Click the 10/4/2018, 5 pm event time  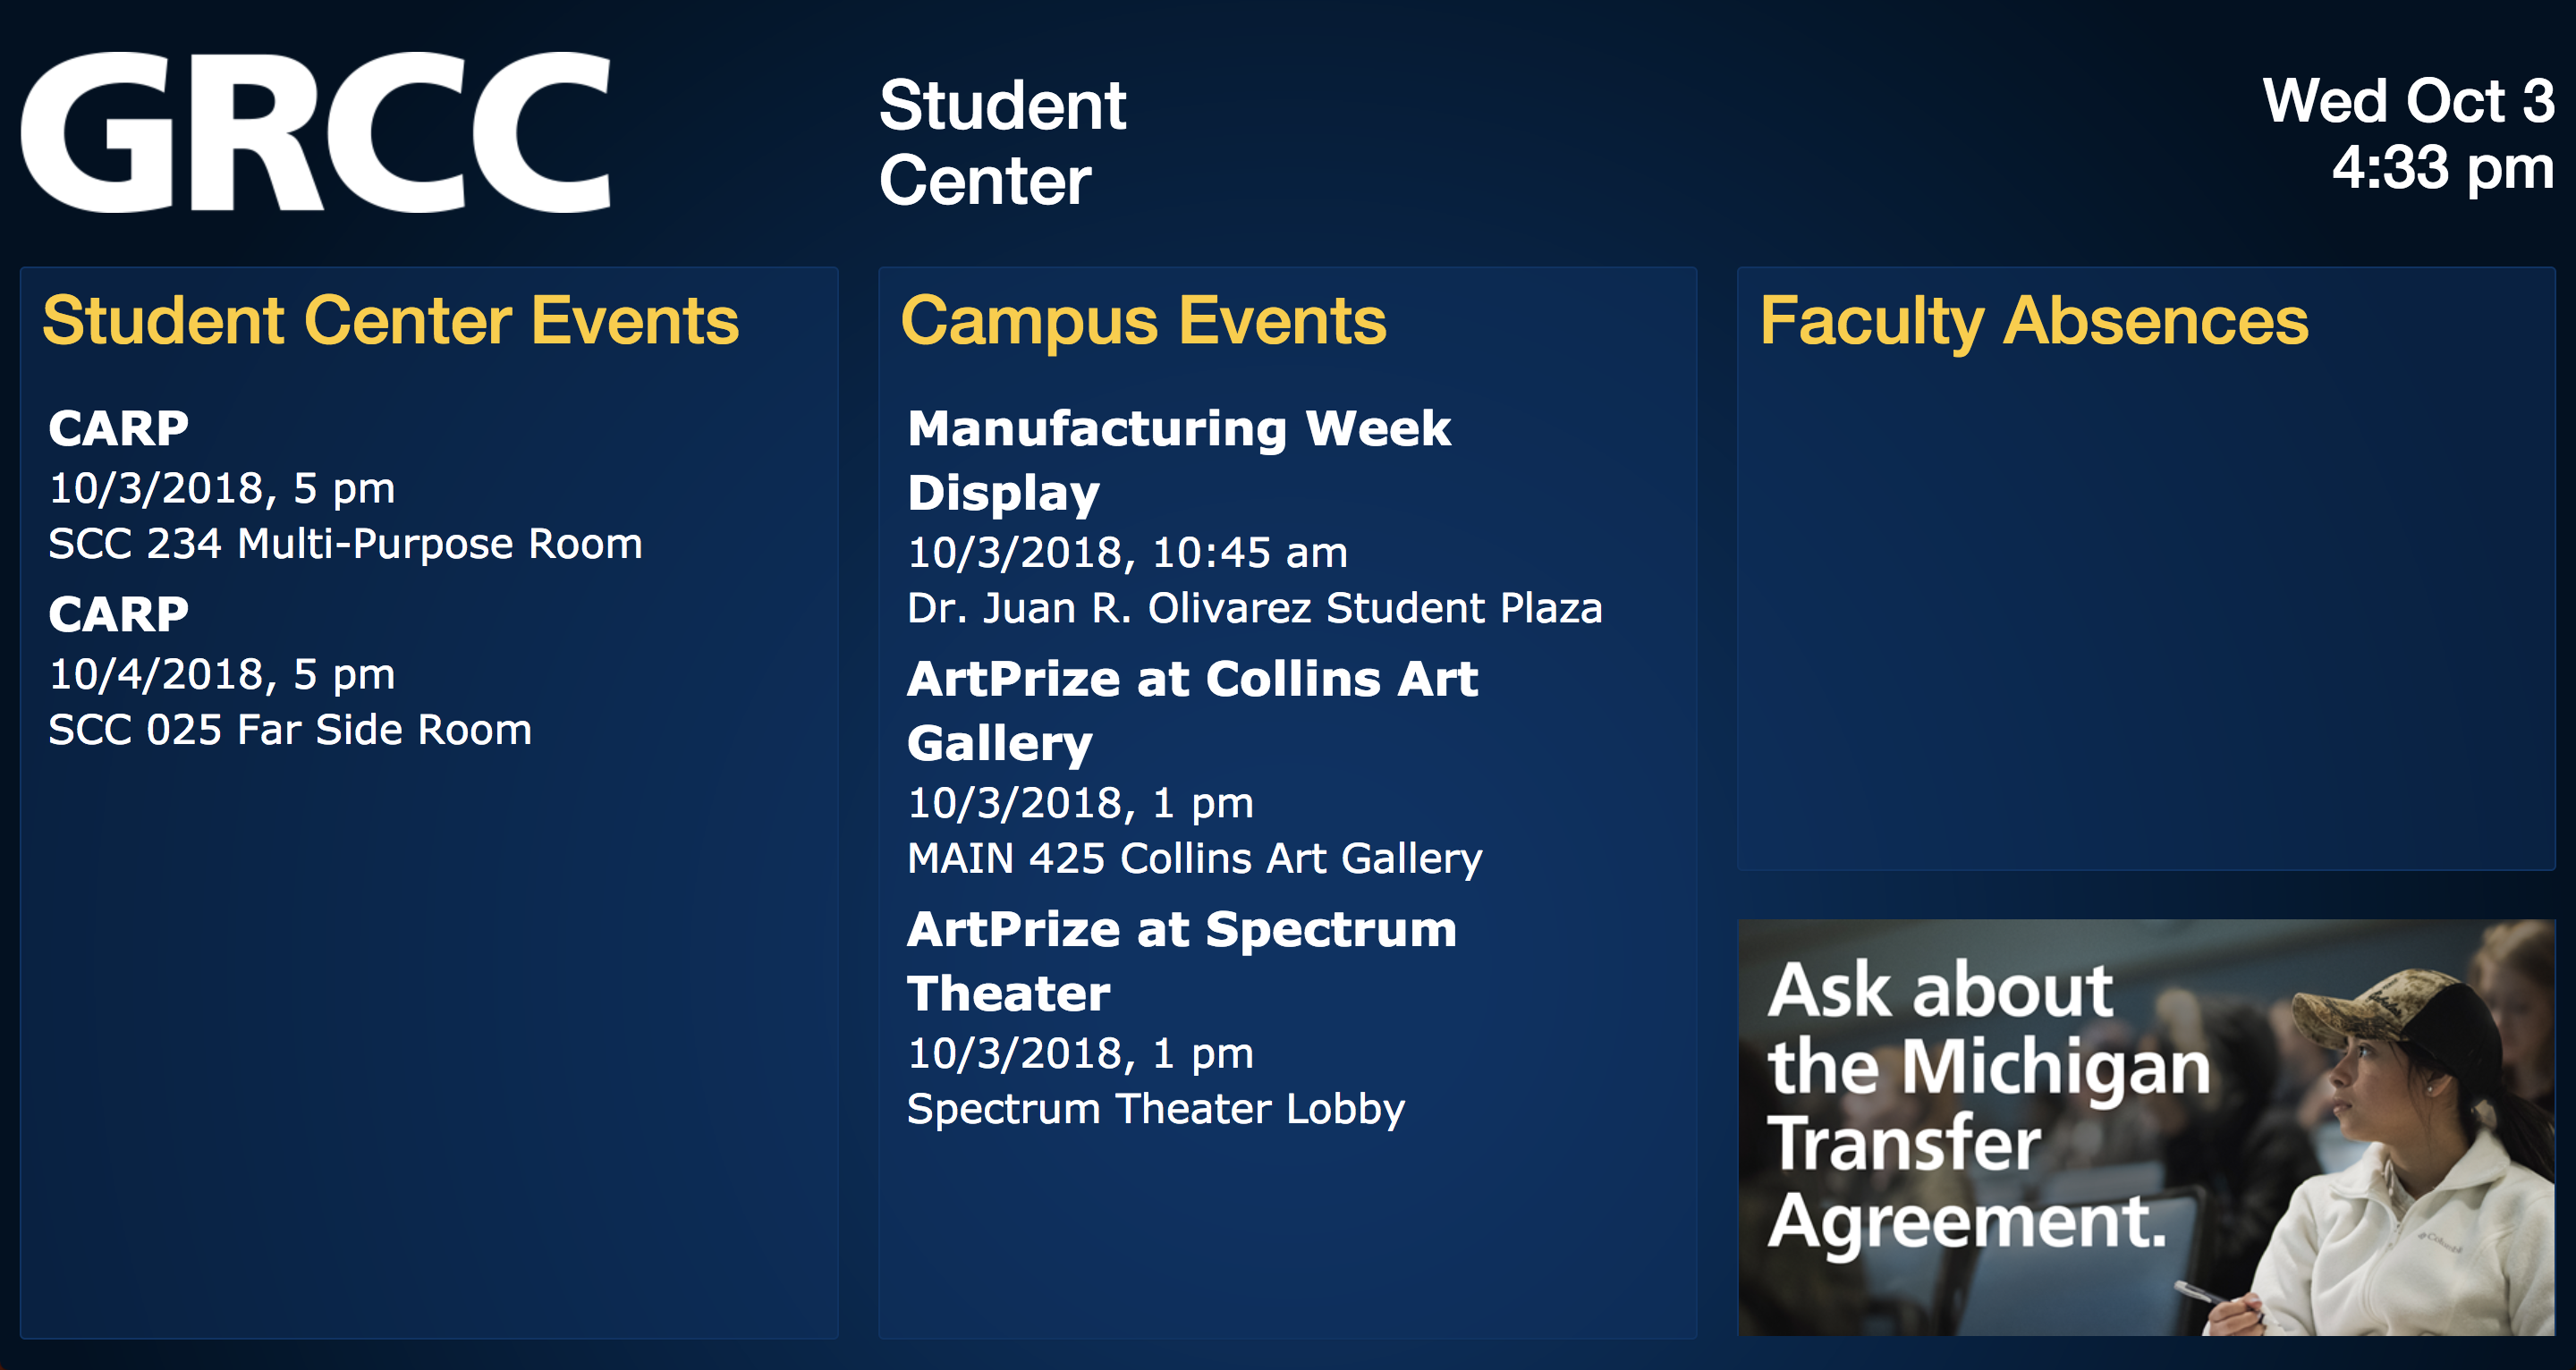[x=222, y=674]
